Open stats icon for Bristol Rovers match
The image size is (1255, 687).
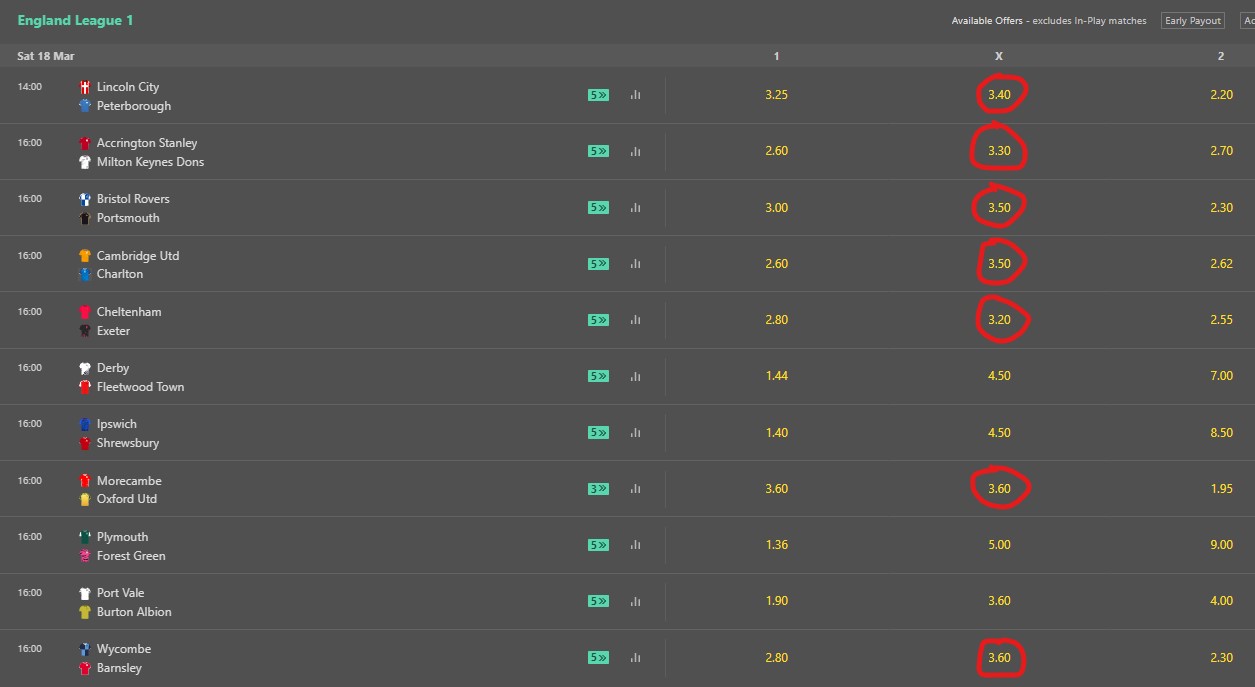(x=635, y=208)
